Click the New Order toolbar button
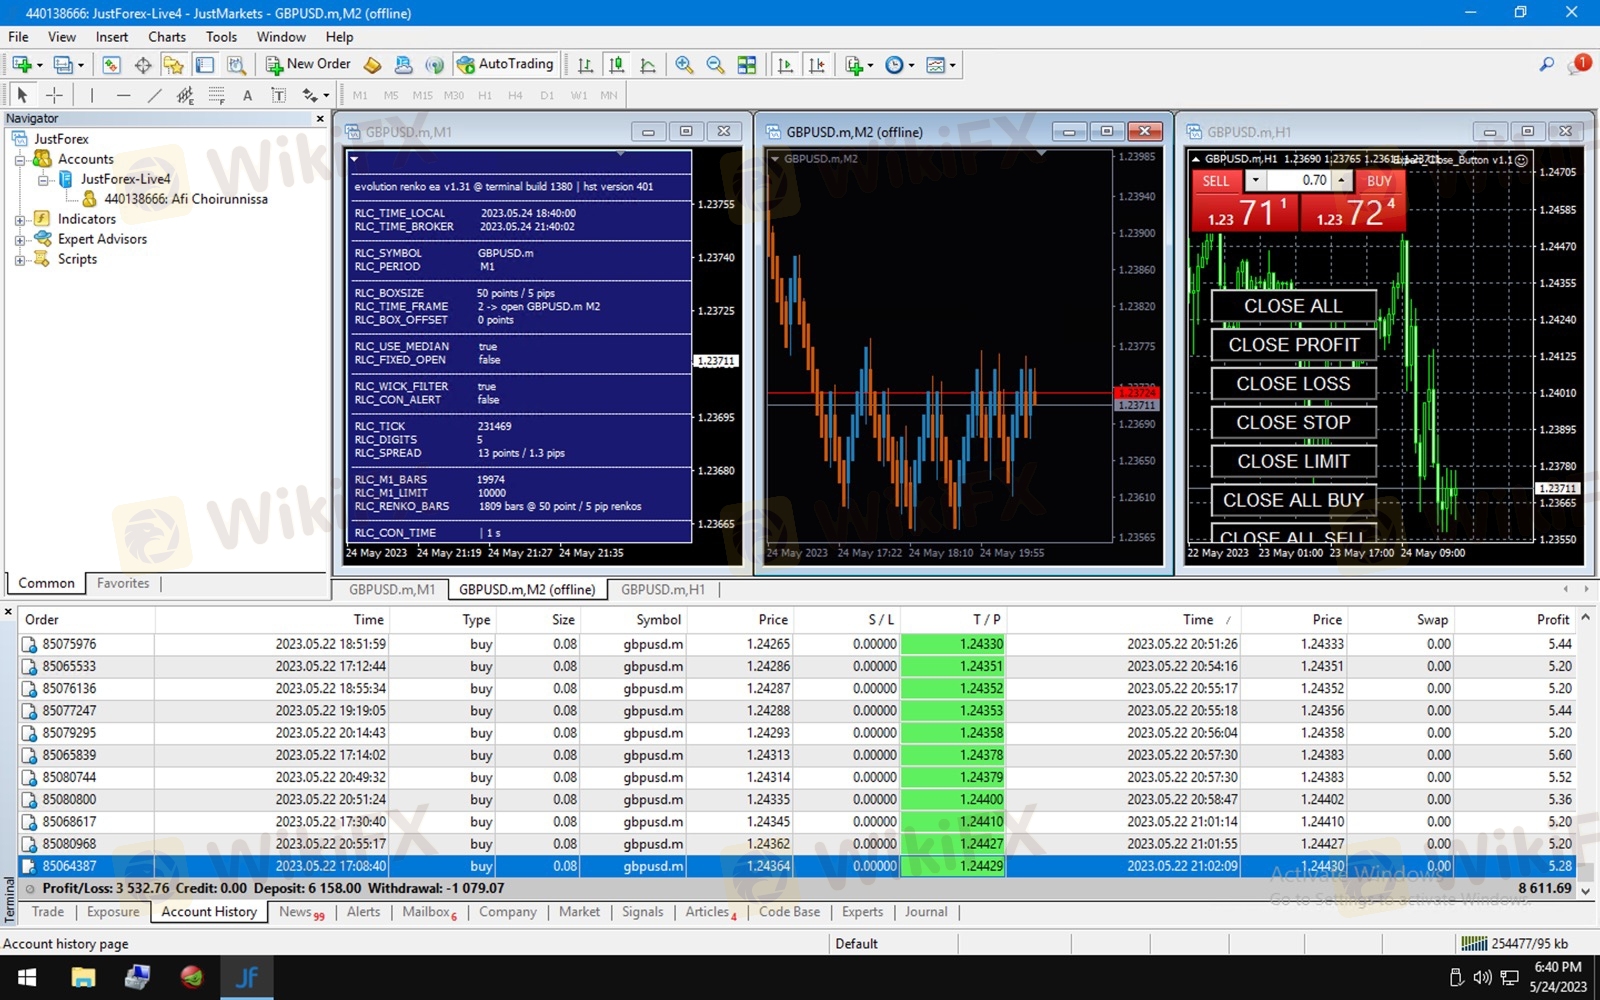 pyautogui.click(x=308, y=64)
